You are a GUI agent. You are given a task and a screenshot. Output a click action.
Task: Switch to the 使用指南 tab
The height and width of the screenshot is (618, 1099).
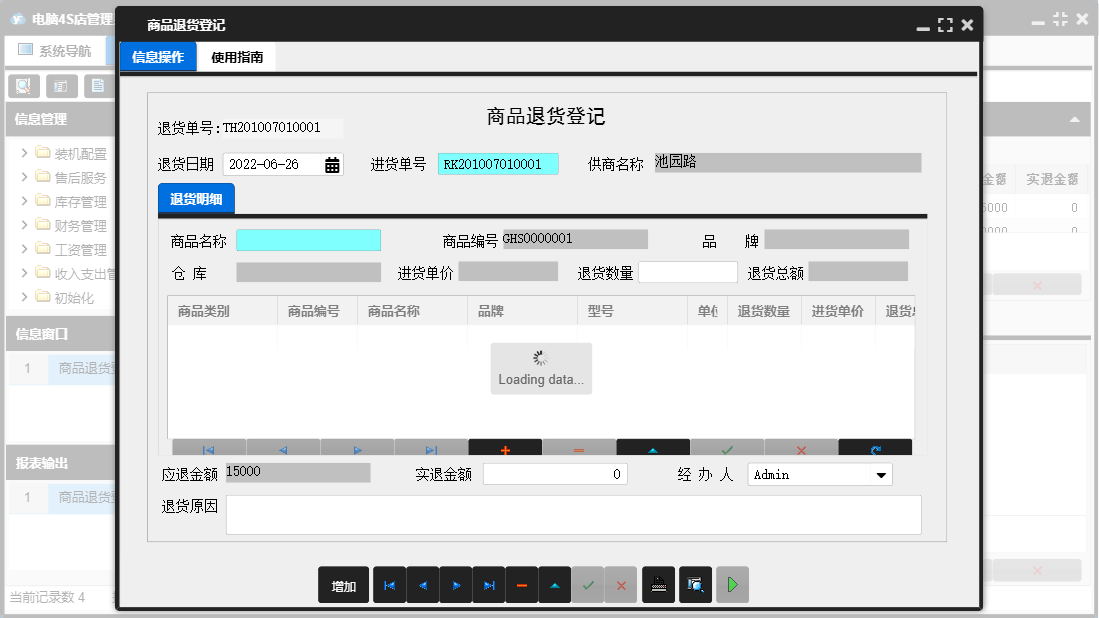point(240,57)
